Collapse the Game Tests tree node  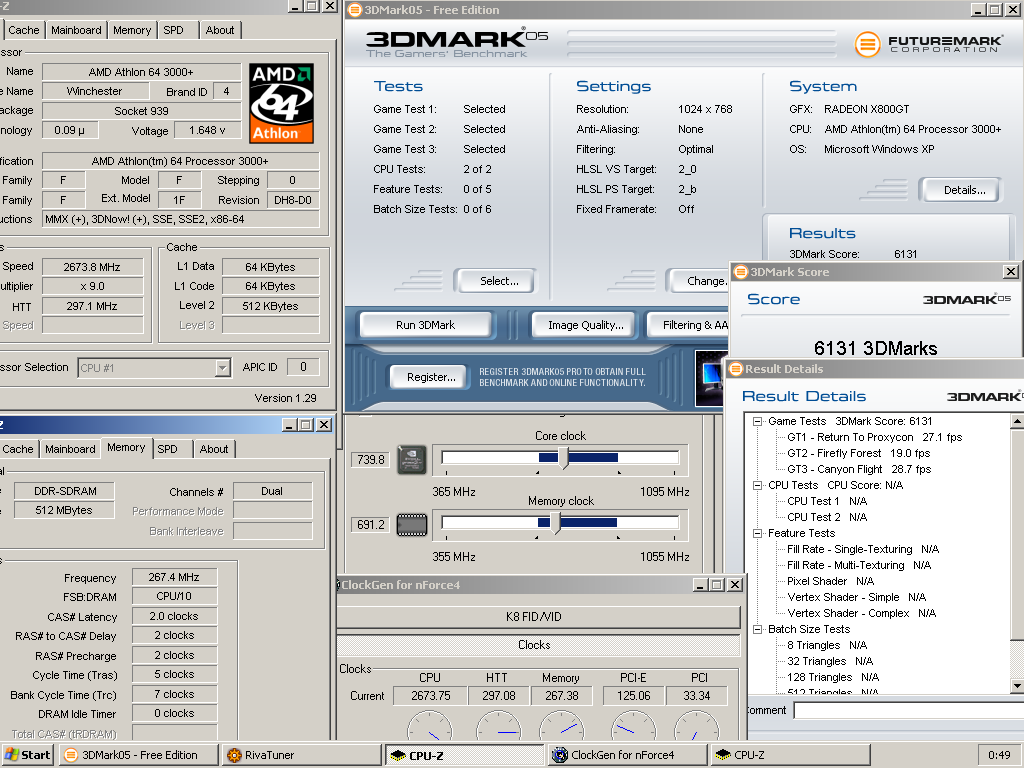pyautogui.click(x=758, y=421)
